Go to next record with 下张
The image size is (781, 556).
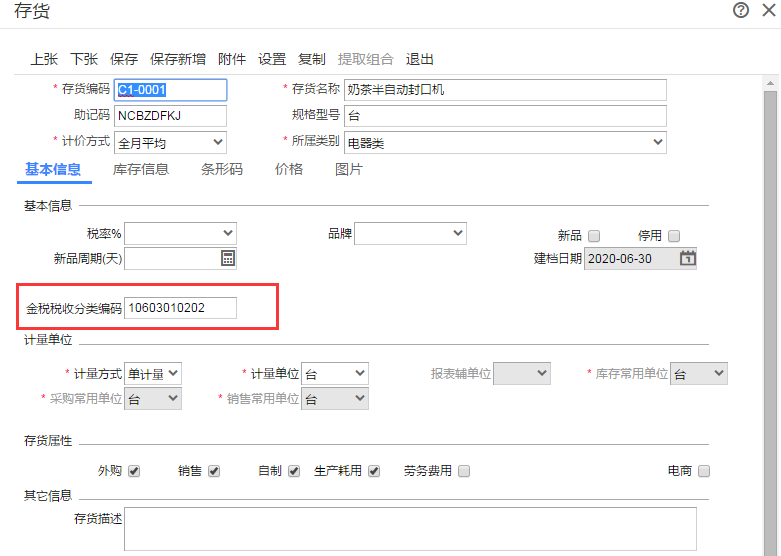point(84,59)
